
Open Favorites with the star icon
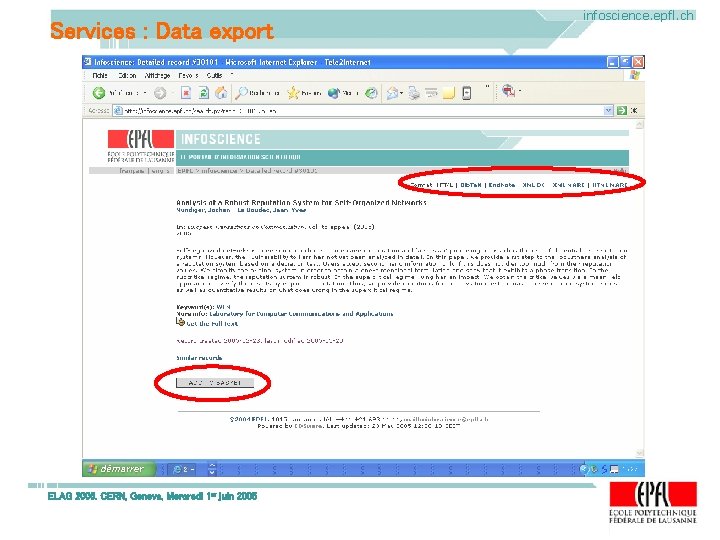pos(293,93)
